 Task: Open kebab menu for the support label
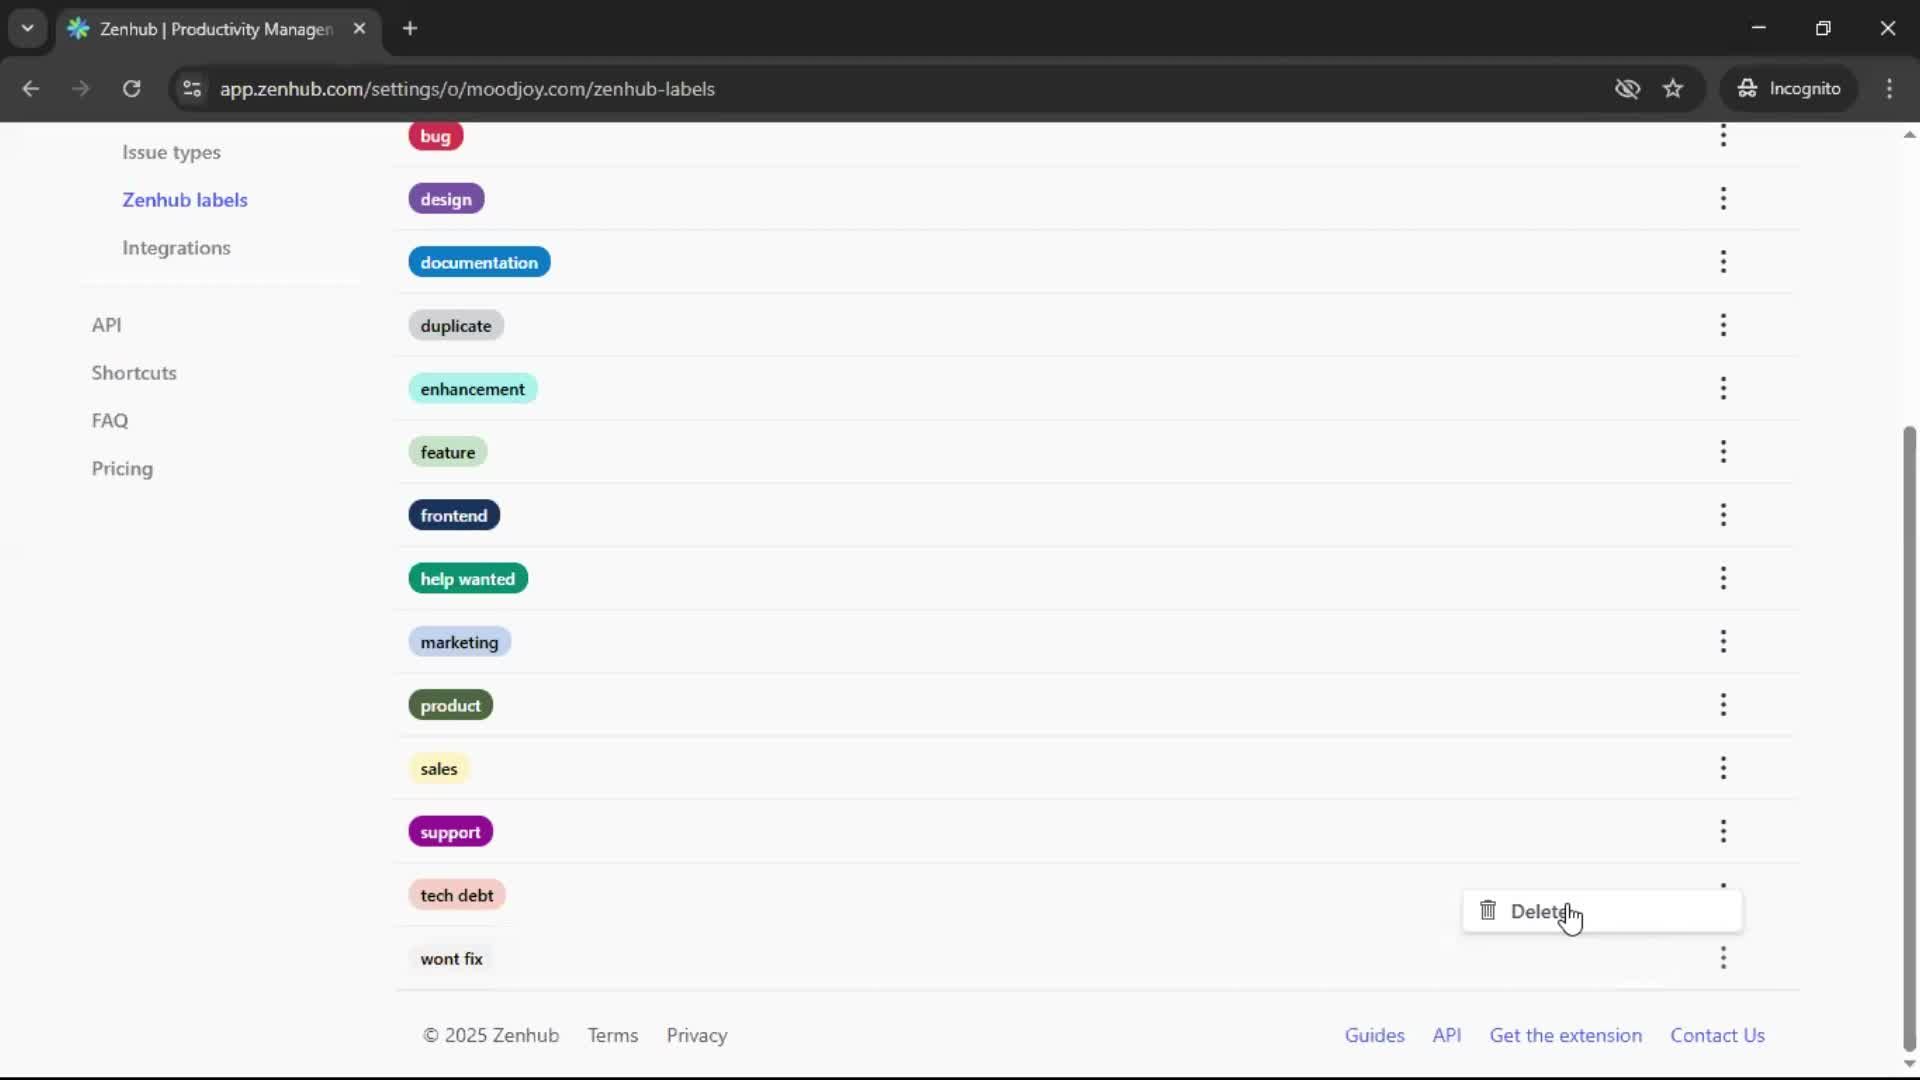point(1724,831)
